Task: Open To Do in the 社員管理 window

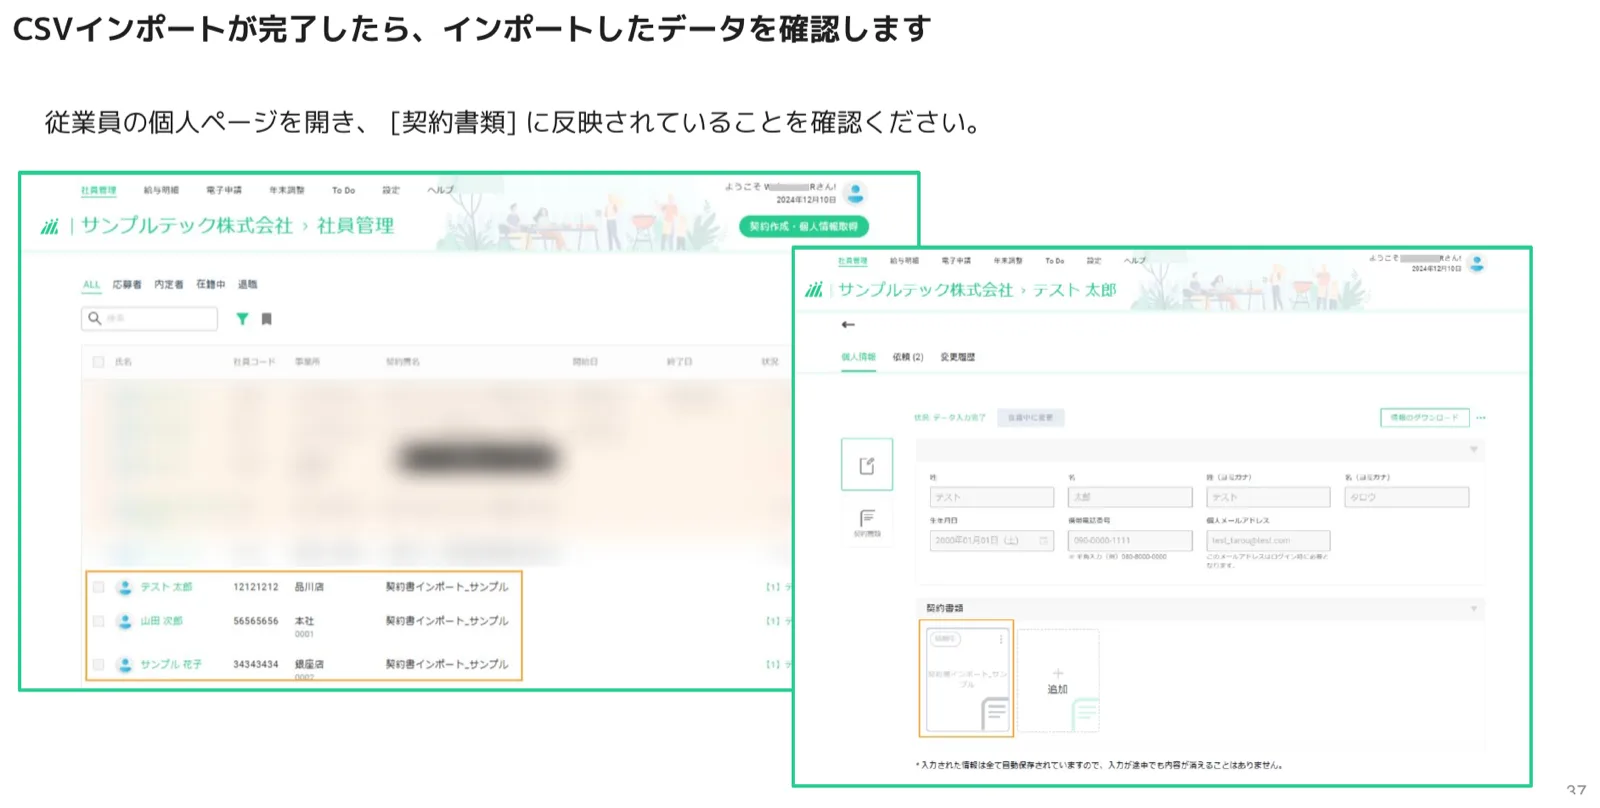Action: (343, 190)
